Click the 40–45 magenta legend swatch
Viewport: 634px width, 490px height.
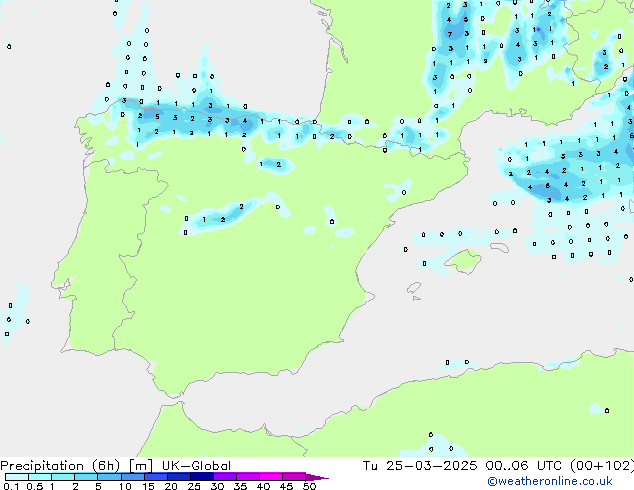pyautogui.click(x=271, y=477)
